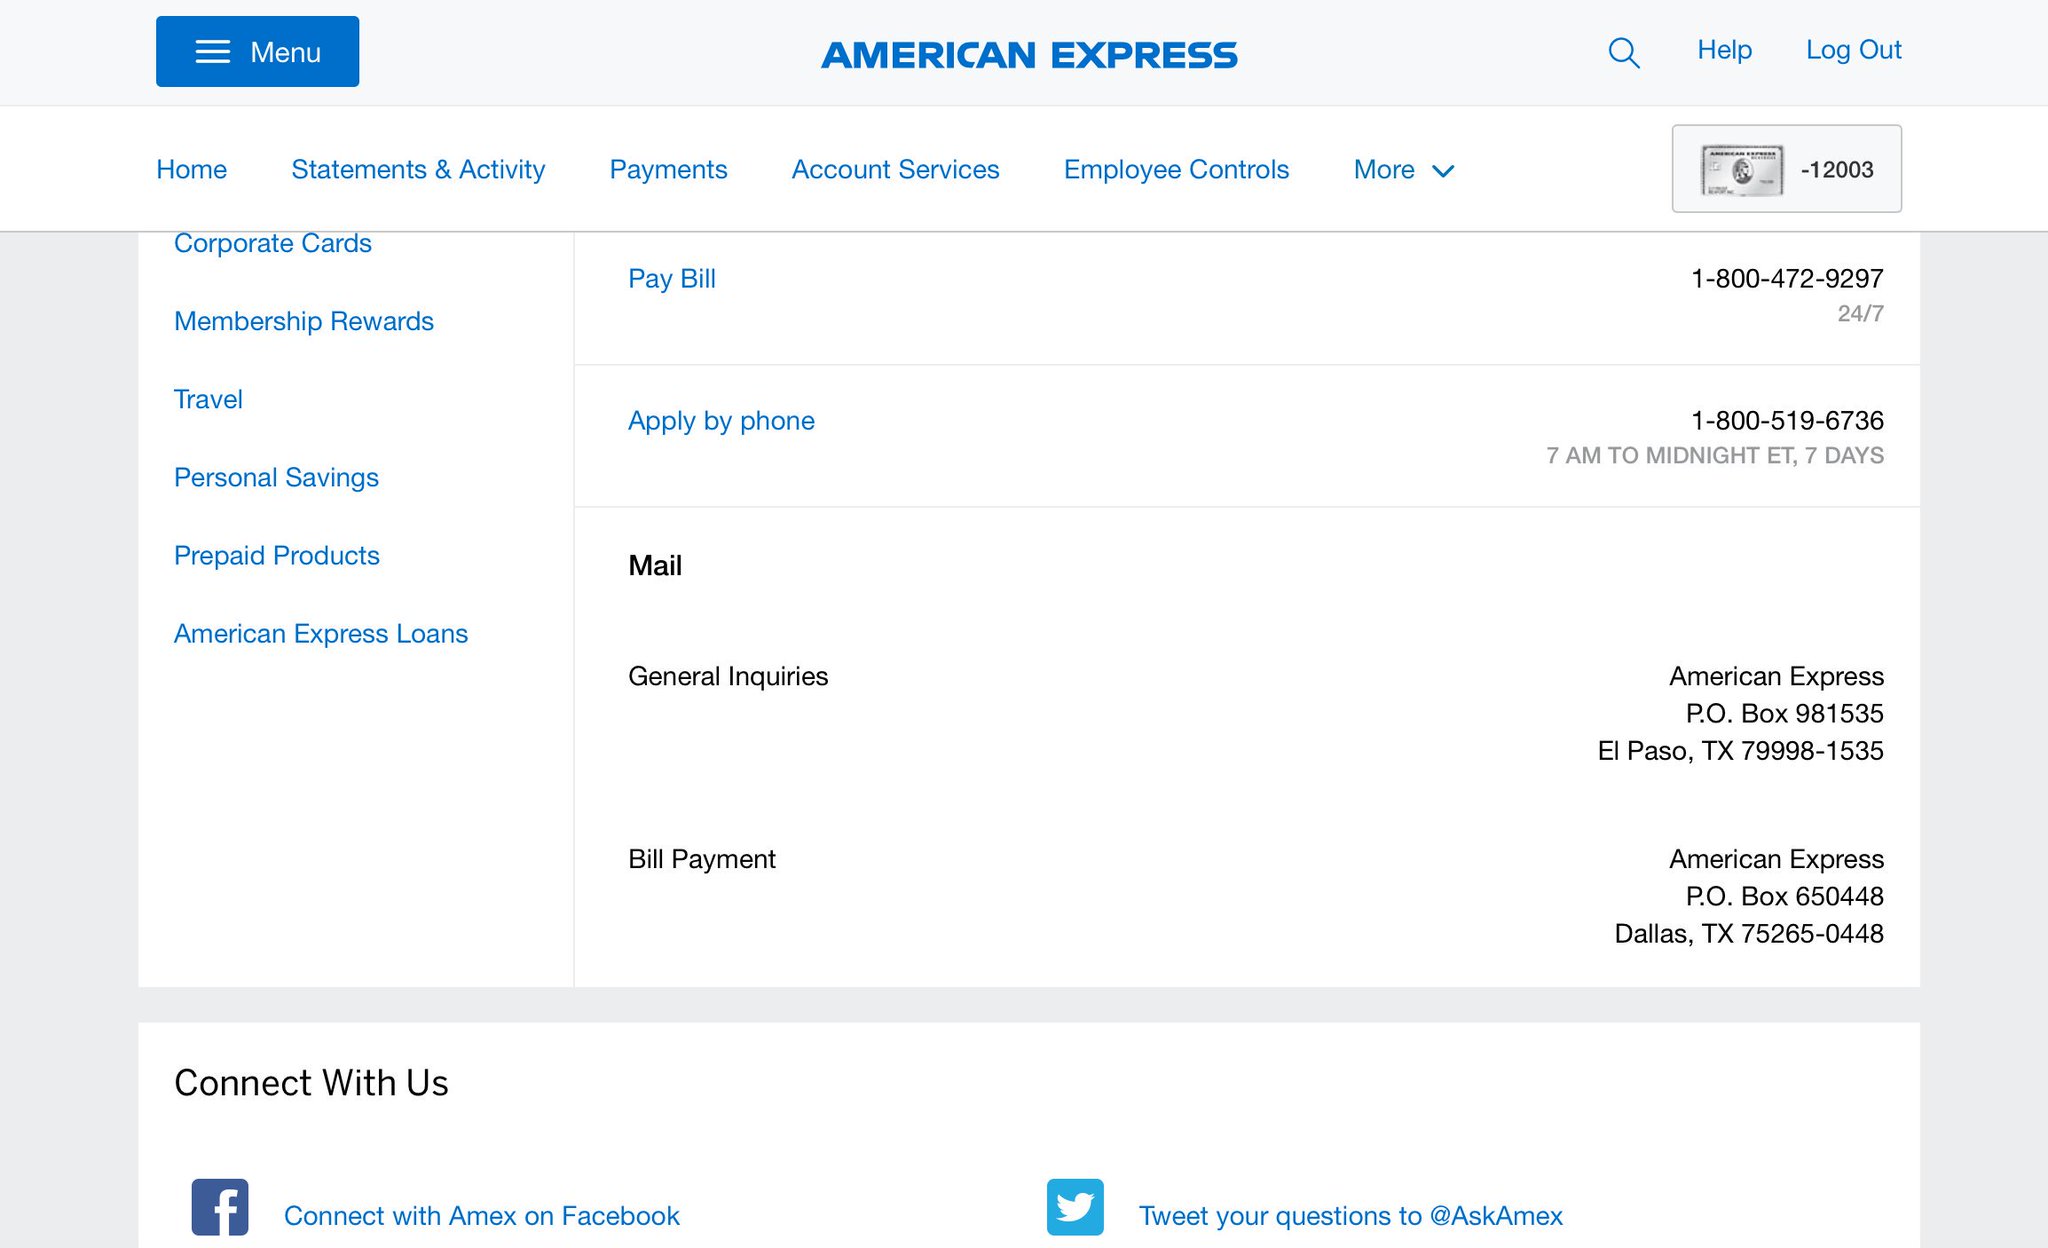Select the Payments navigation item
The width and height of the screenshot is (2048, 1248).
668,169
